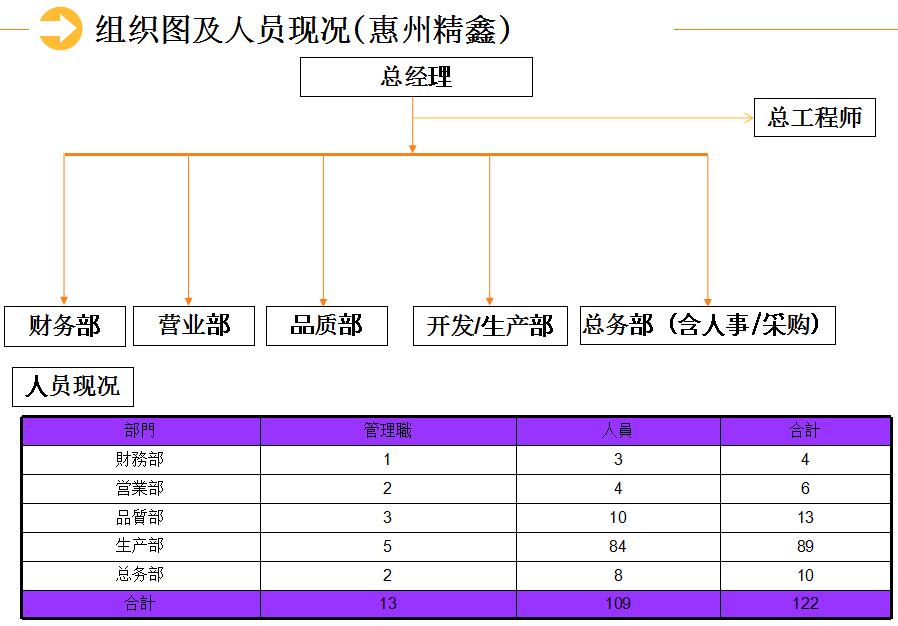Click 生产部 管理職 value 5
Screen dimensions: 898x626
[x=387, y=546]
